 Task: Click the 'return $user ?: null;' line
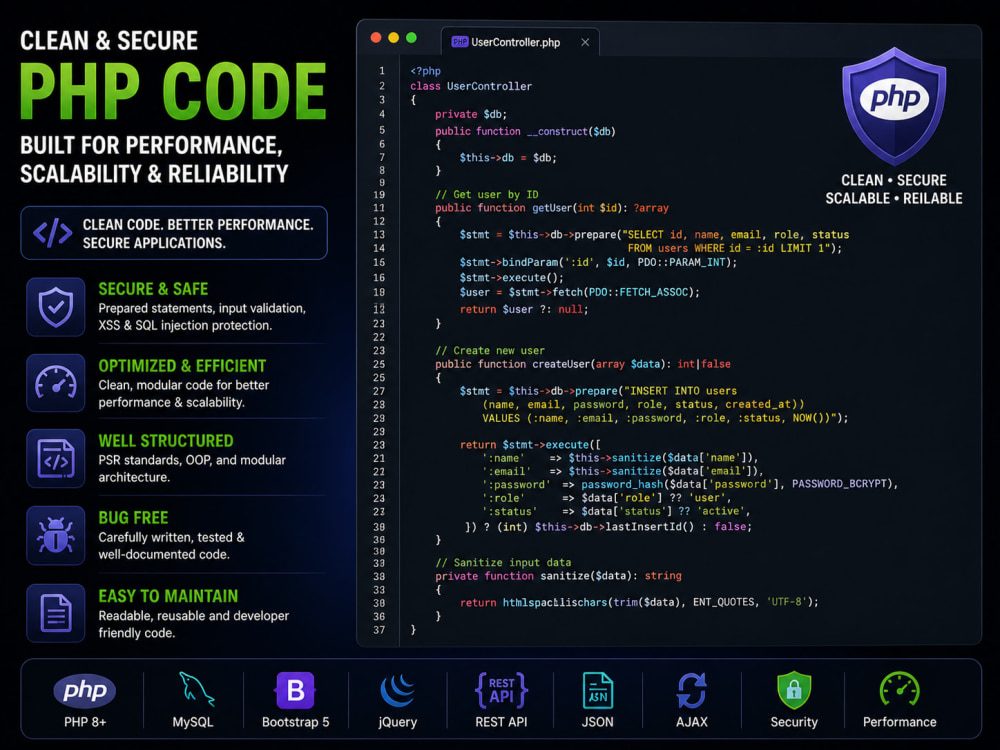pyautogui.click(x=524, y=309)
